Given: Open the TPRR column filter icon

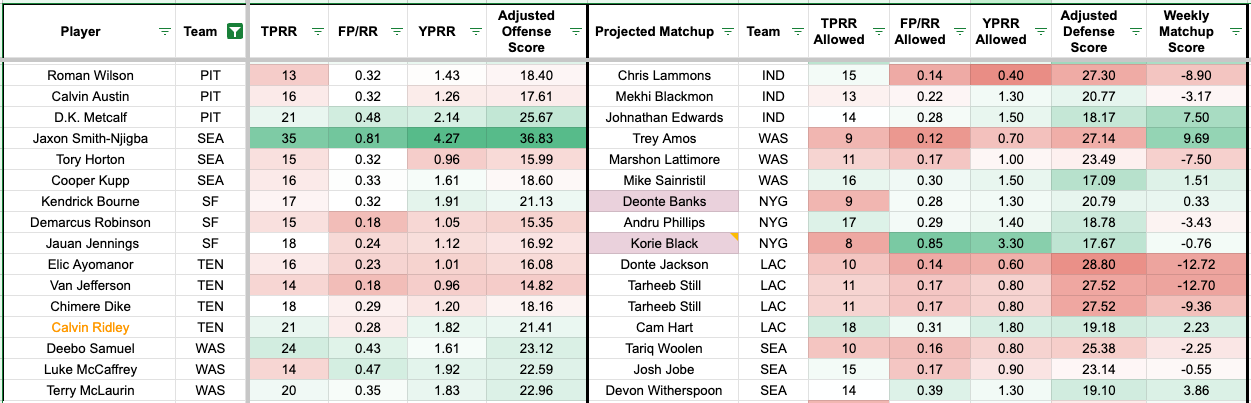Looking at the screenshot, I should click(317, 32).
